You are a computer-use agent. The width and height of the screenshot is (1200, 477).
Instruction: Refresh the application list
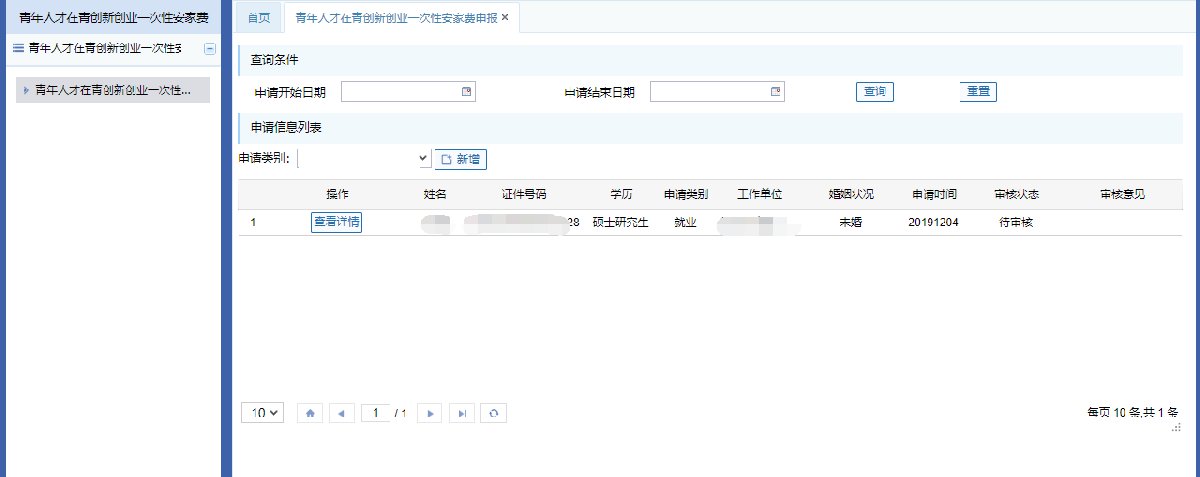[x=493, y=413]
